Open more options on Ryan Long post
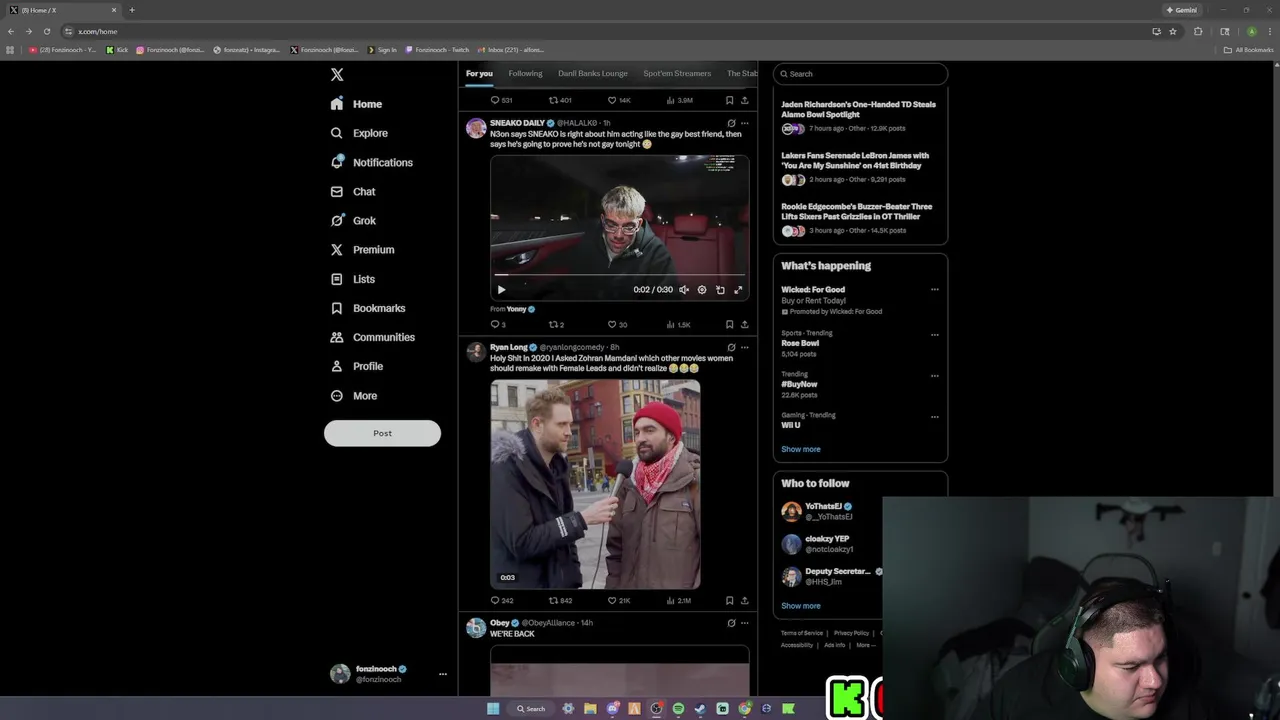 click(744, 347)
